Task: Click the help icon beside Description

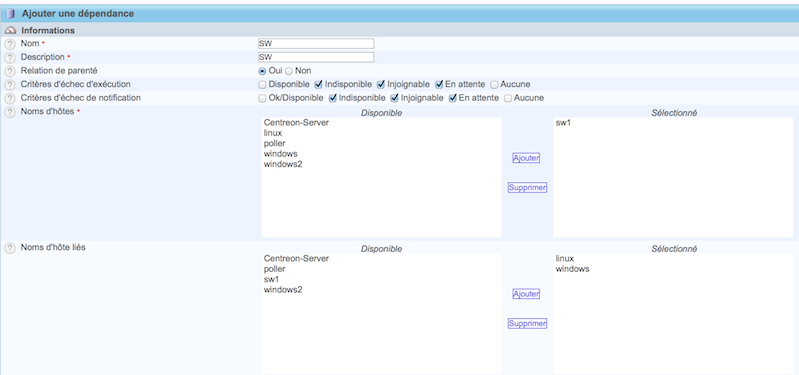Action: point(10,58)
